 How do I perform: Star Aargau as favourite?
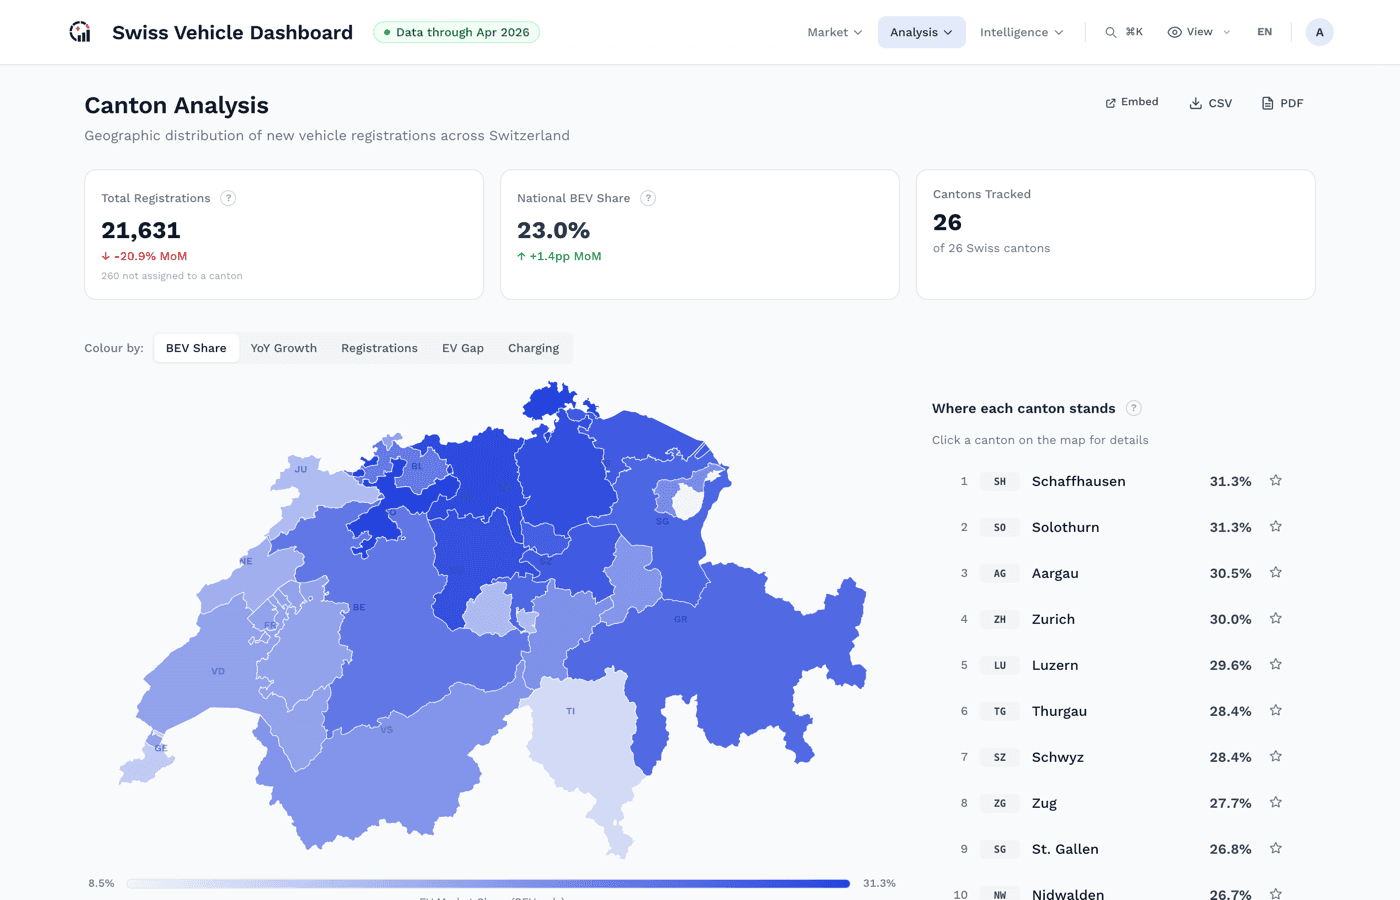pos(1275,573)
